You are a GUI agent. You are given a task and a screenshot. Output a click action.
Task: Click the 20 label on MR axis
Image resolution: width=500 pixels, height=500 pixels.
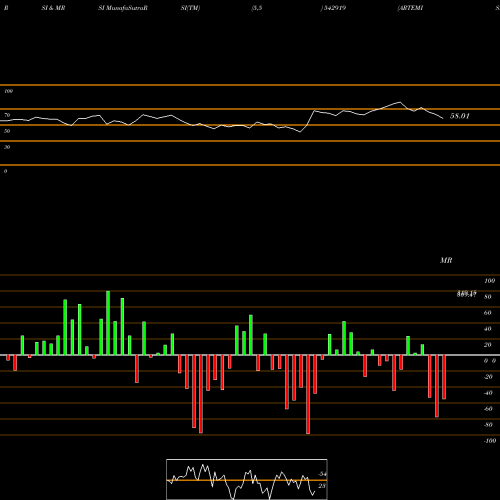click(x=488, y=345)
